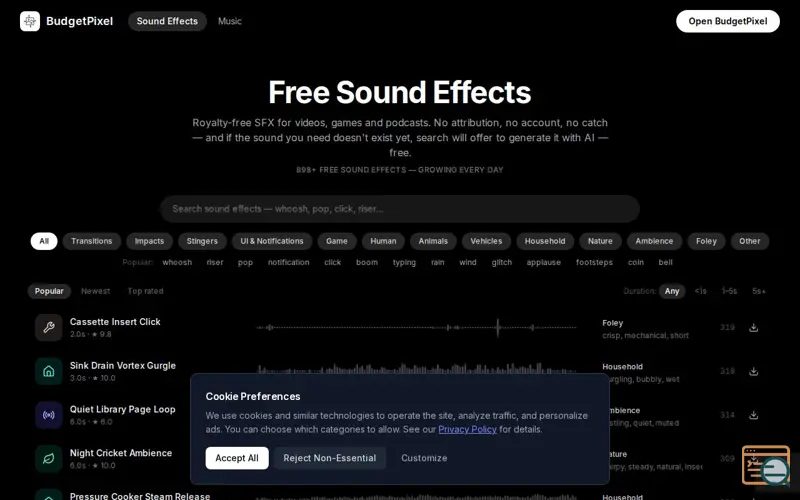Open BudgetPixel app button
The height and width of the screenshot is (500, 800).
pos(728,21)
